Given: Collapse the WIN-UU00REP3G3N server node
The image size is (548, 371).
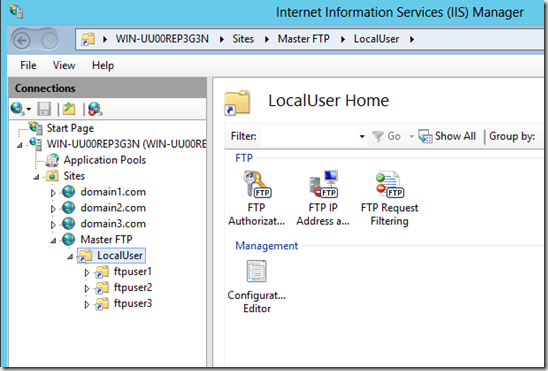Looking at the screenshot, I should tap(20, 145).
